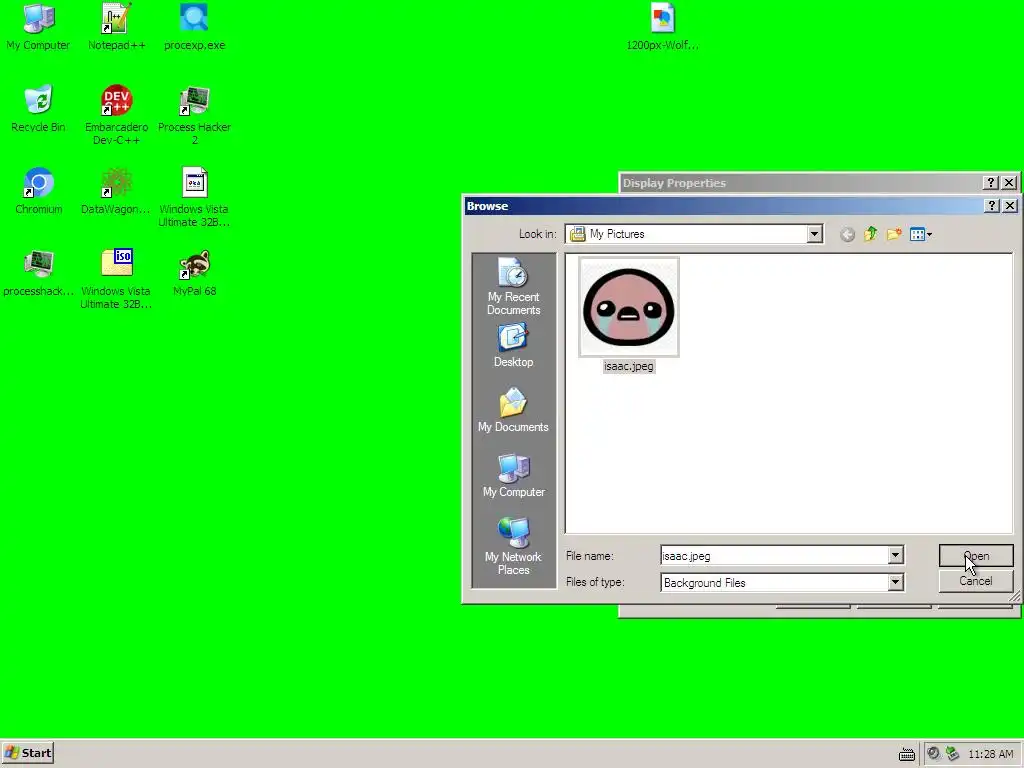Select Embarcadero Dev-C++ shortcut

(116, 115)
